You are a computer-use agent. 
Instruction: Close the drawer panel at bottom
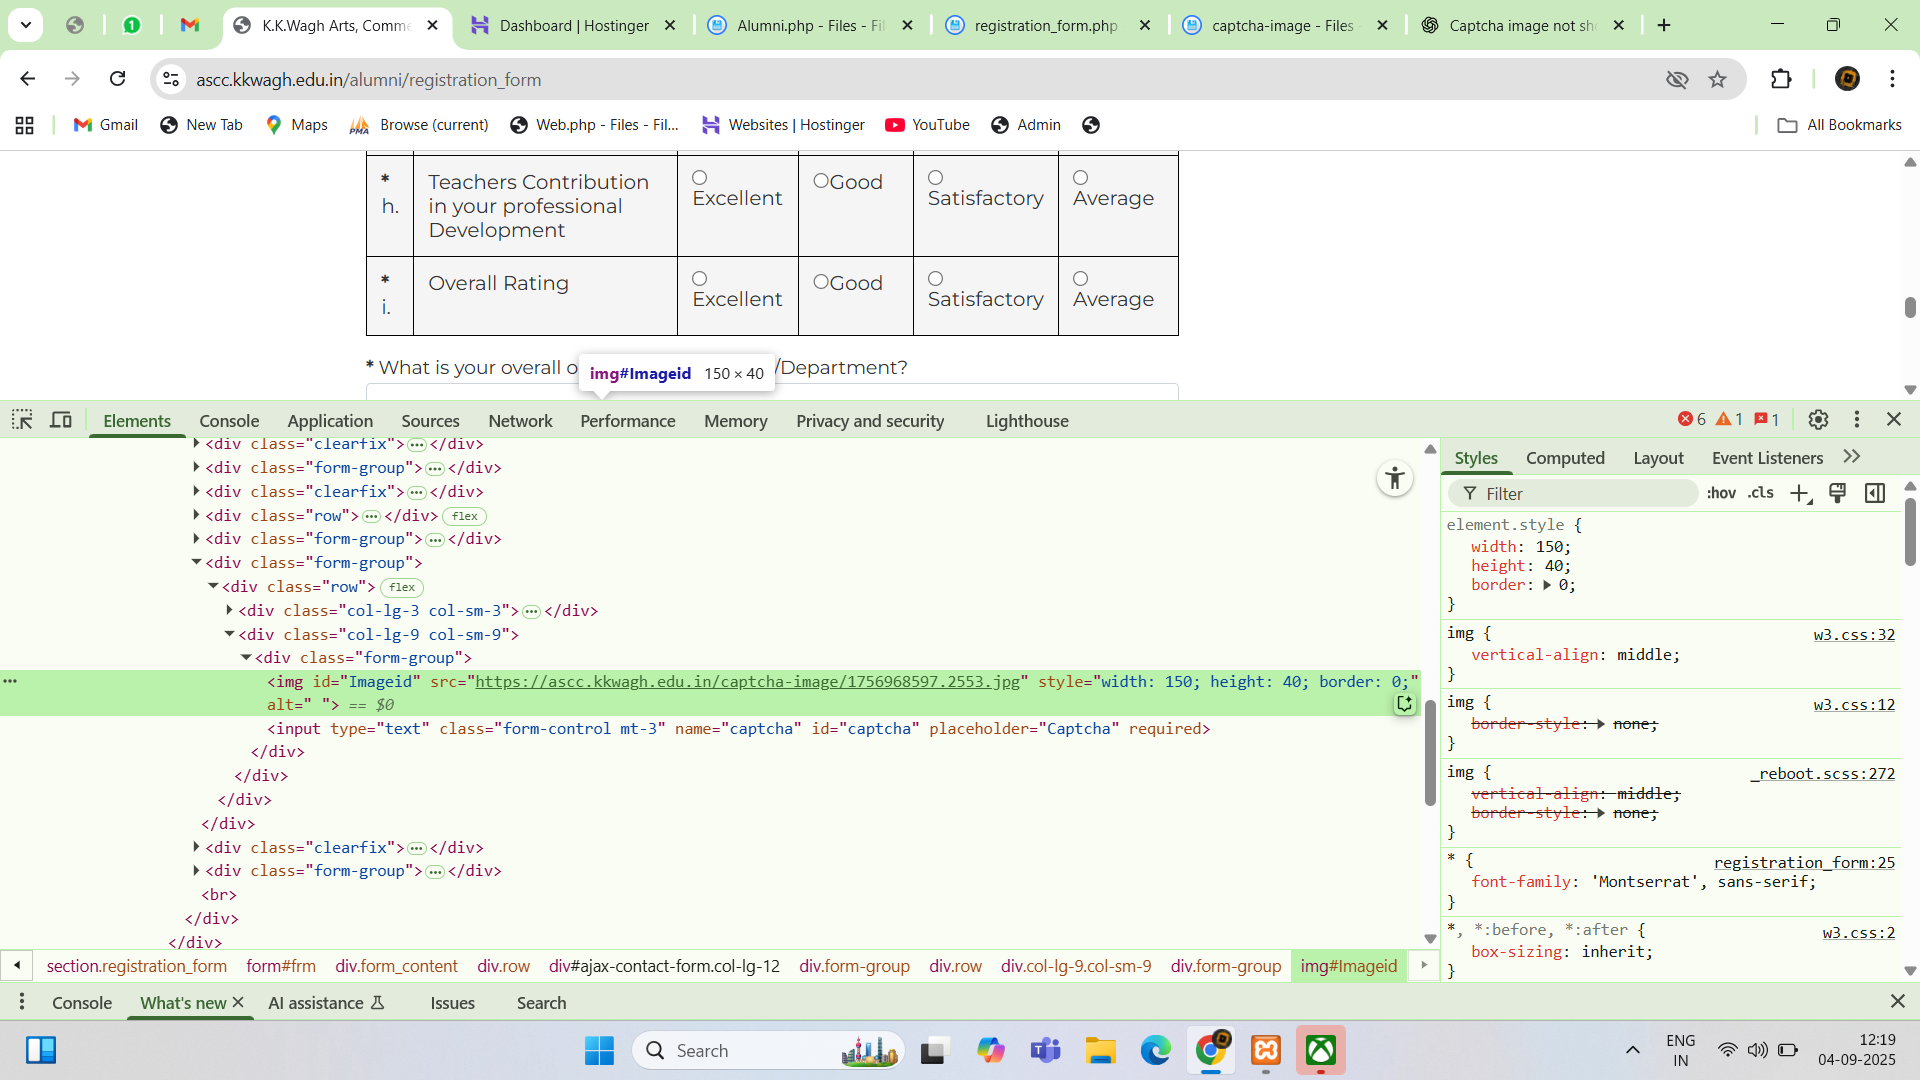pos(1897,1002)
